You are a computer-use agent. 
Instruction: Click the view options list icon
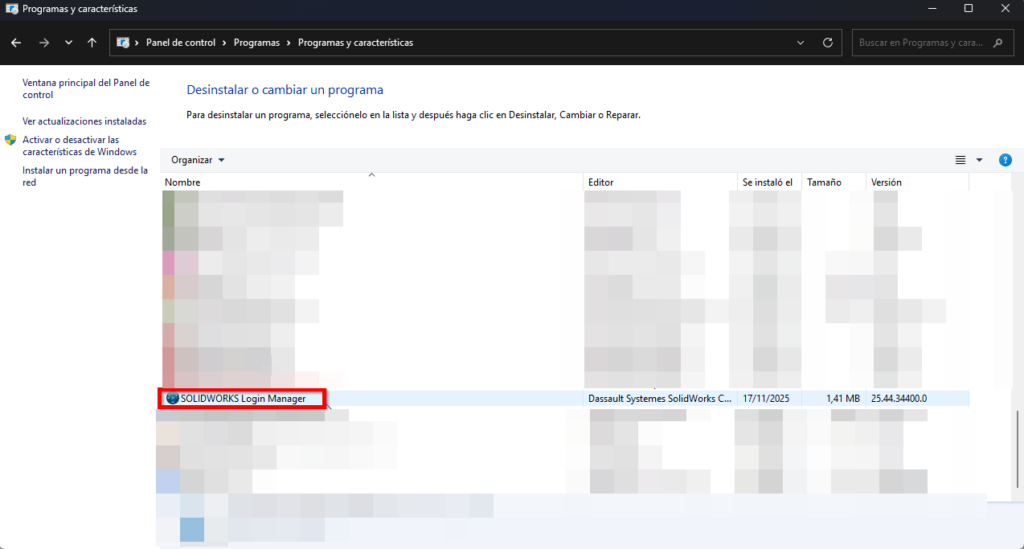click(960, 160)
